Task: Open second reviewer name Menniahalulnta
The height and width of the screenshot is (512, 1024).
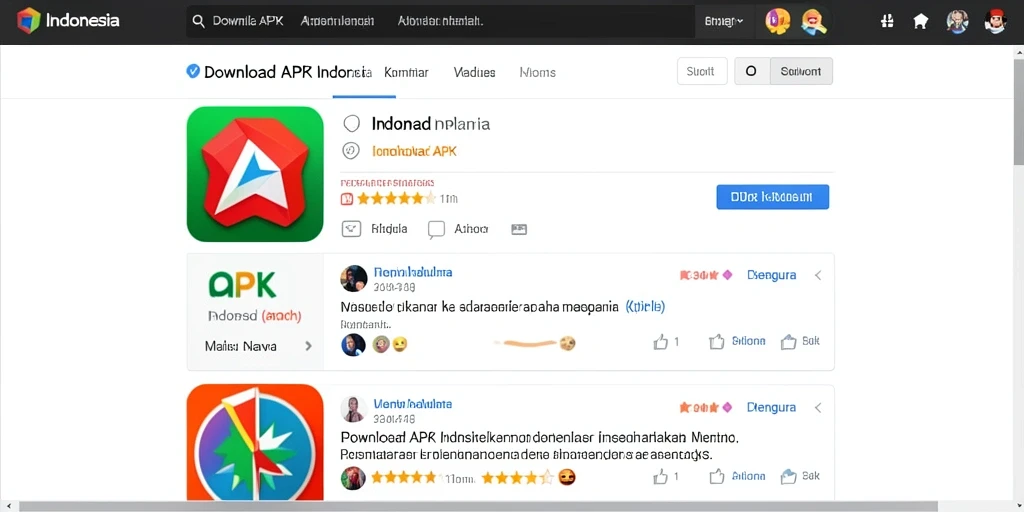Action: [413, 404]
